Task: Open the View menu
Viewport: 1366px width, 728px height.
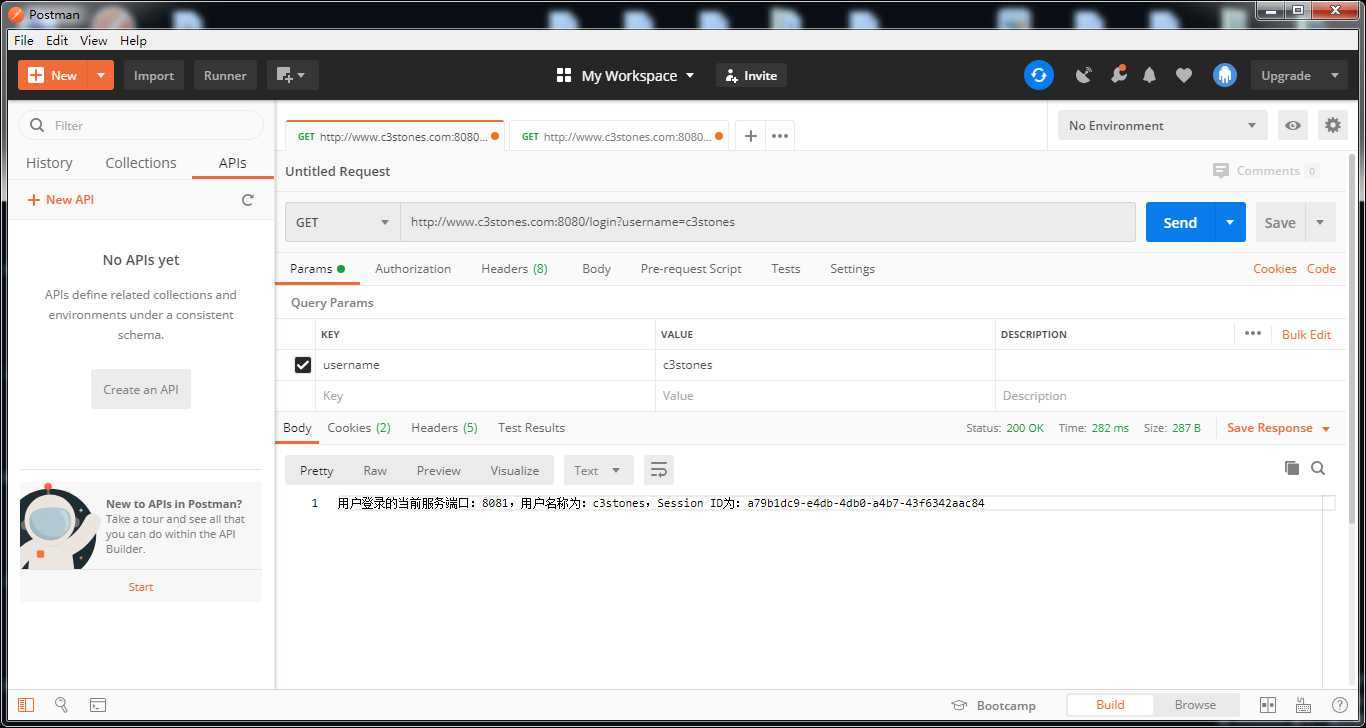Action: (93, 40)
